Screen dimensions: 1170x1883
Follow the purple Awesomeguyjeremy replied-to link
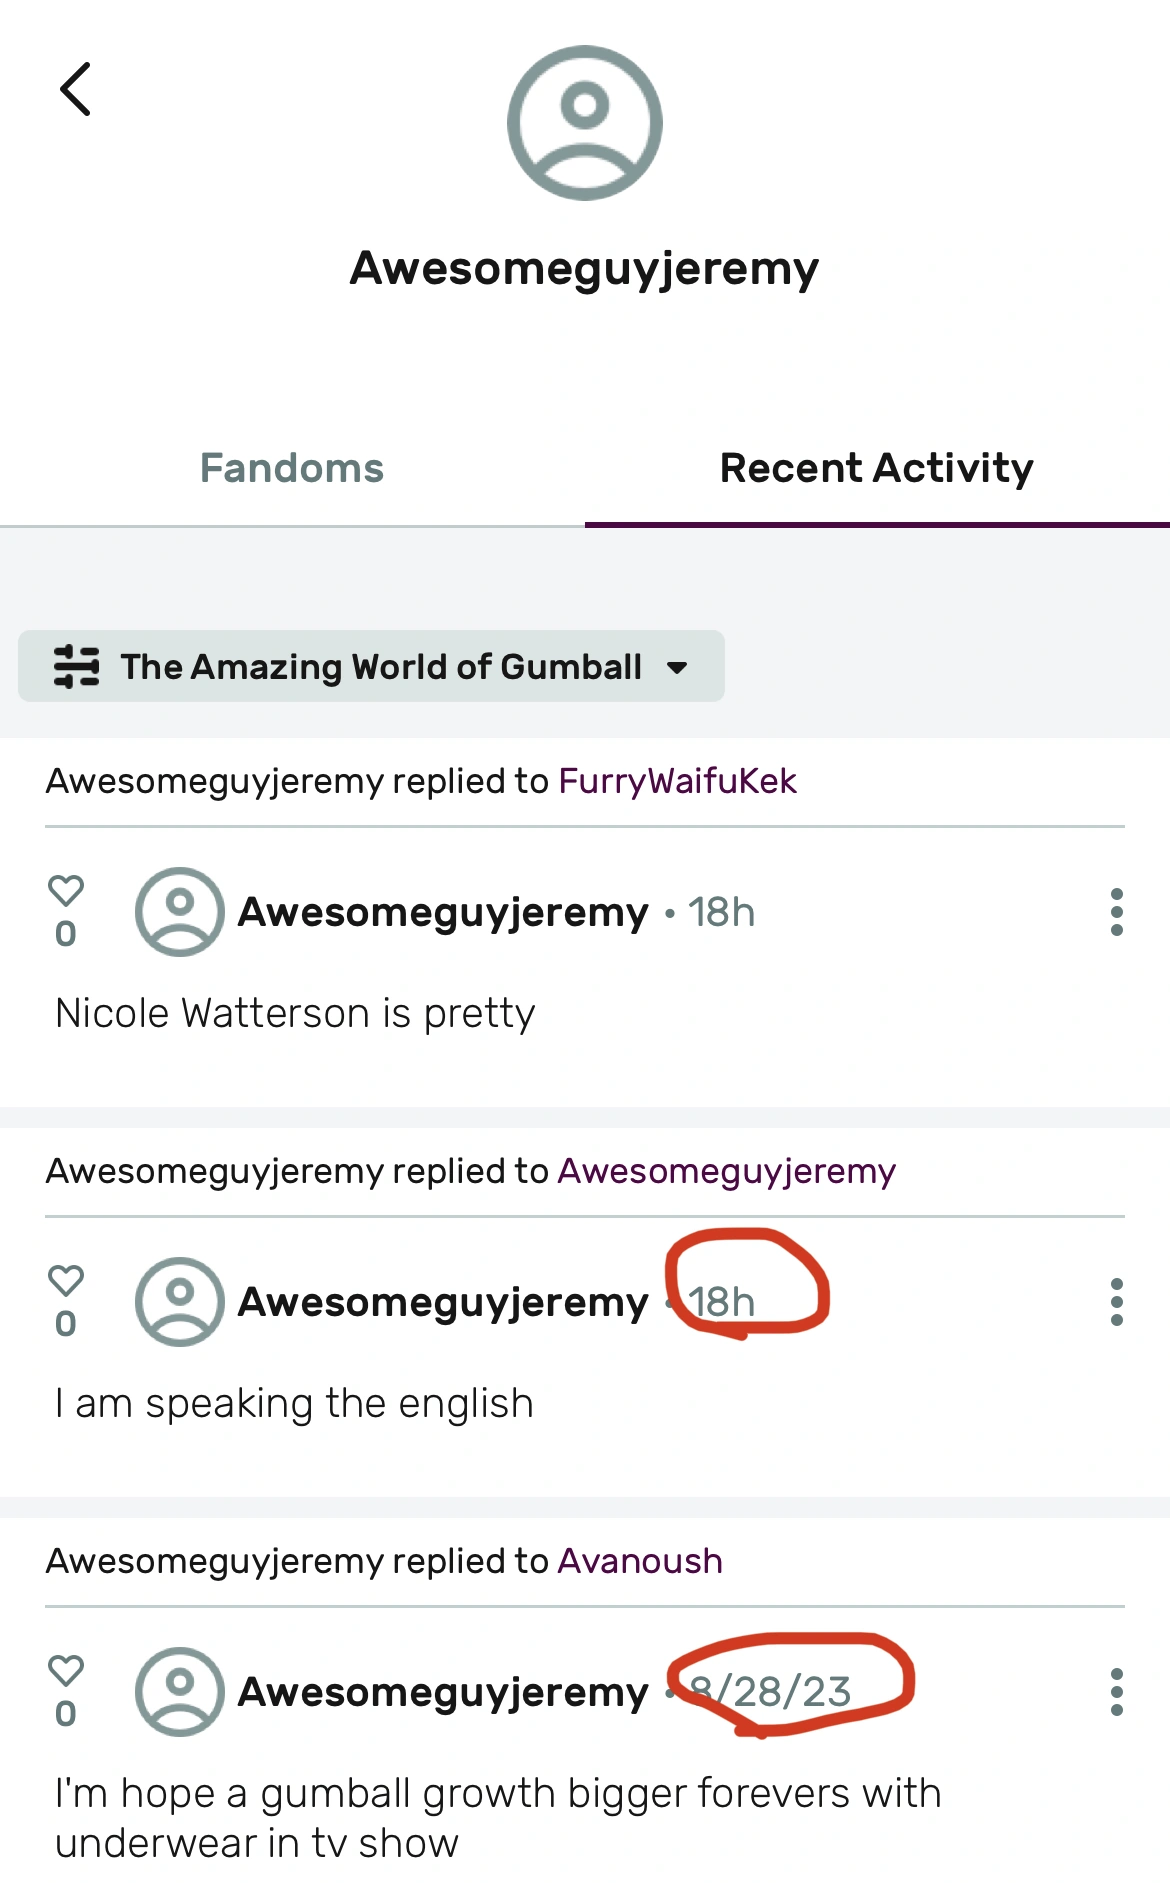pyautogui.click(x=726, y=1171)
